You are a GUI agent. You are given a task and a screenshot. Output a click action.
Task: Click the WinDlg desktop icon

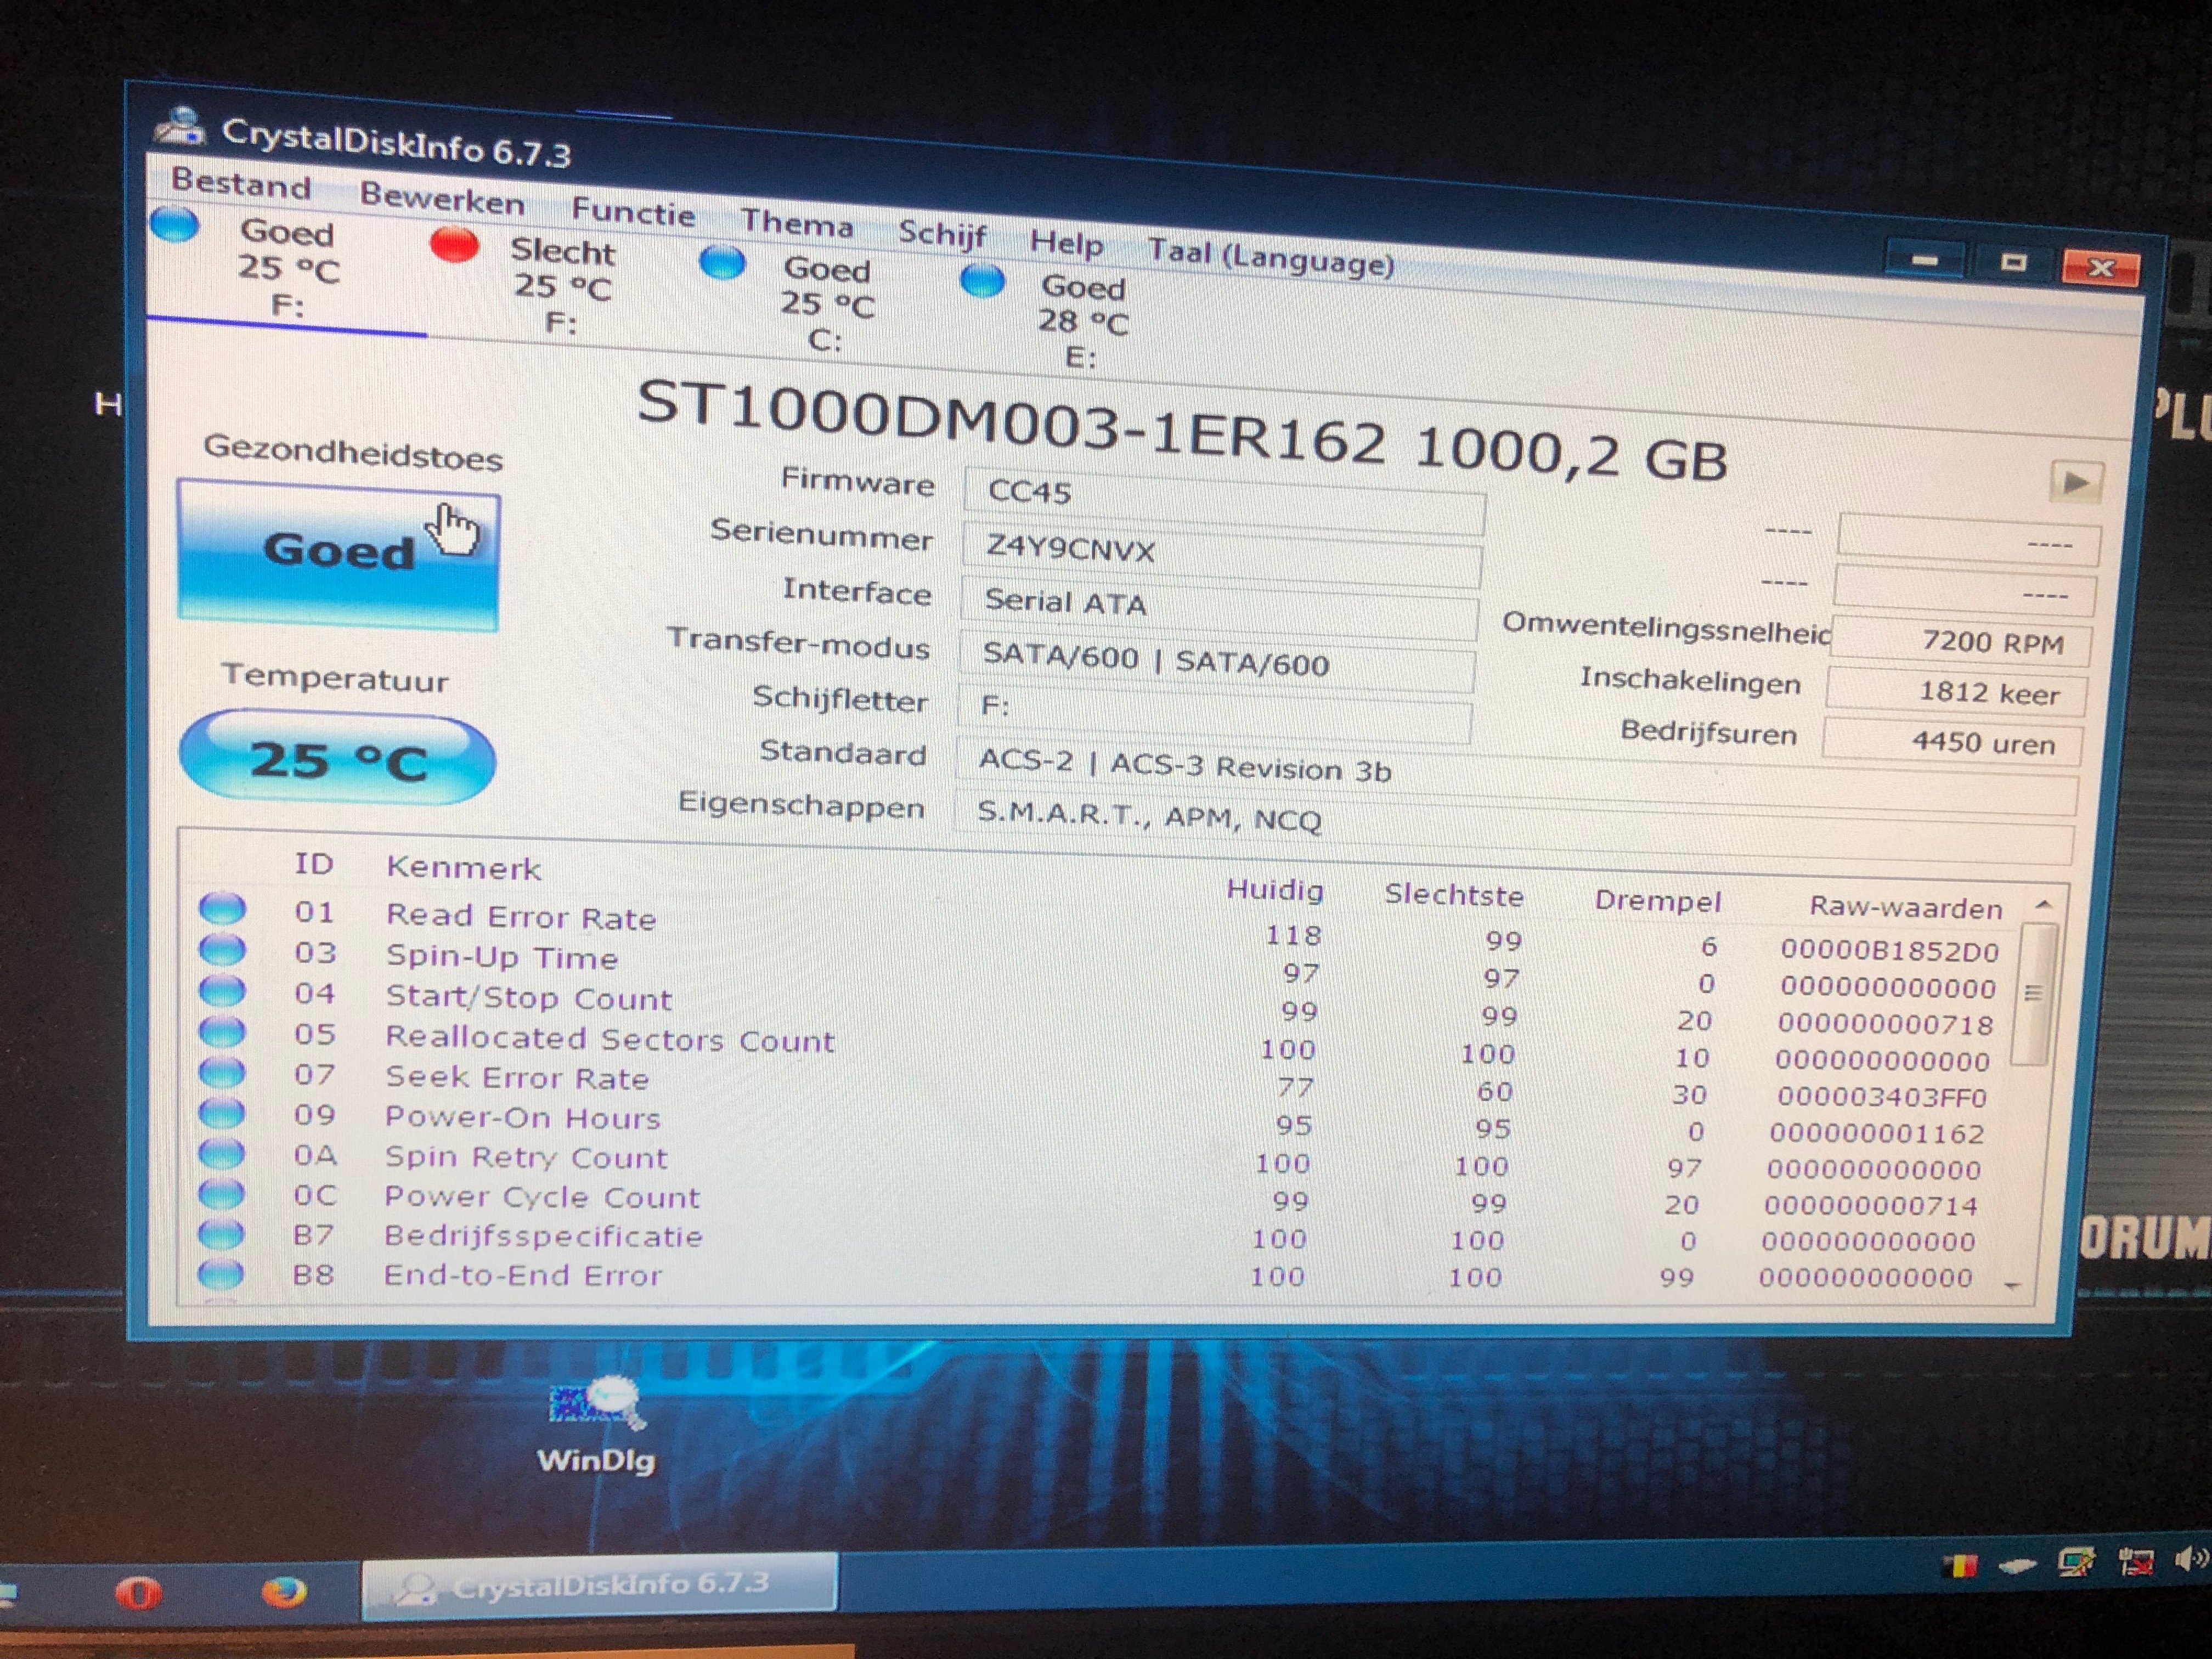(596, 1427)
